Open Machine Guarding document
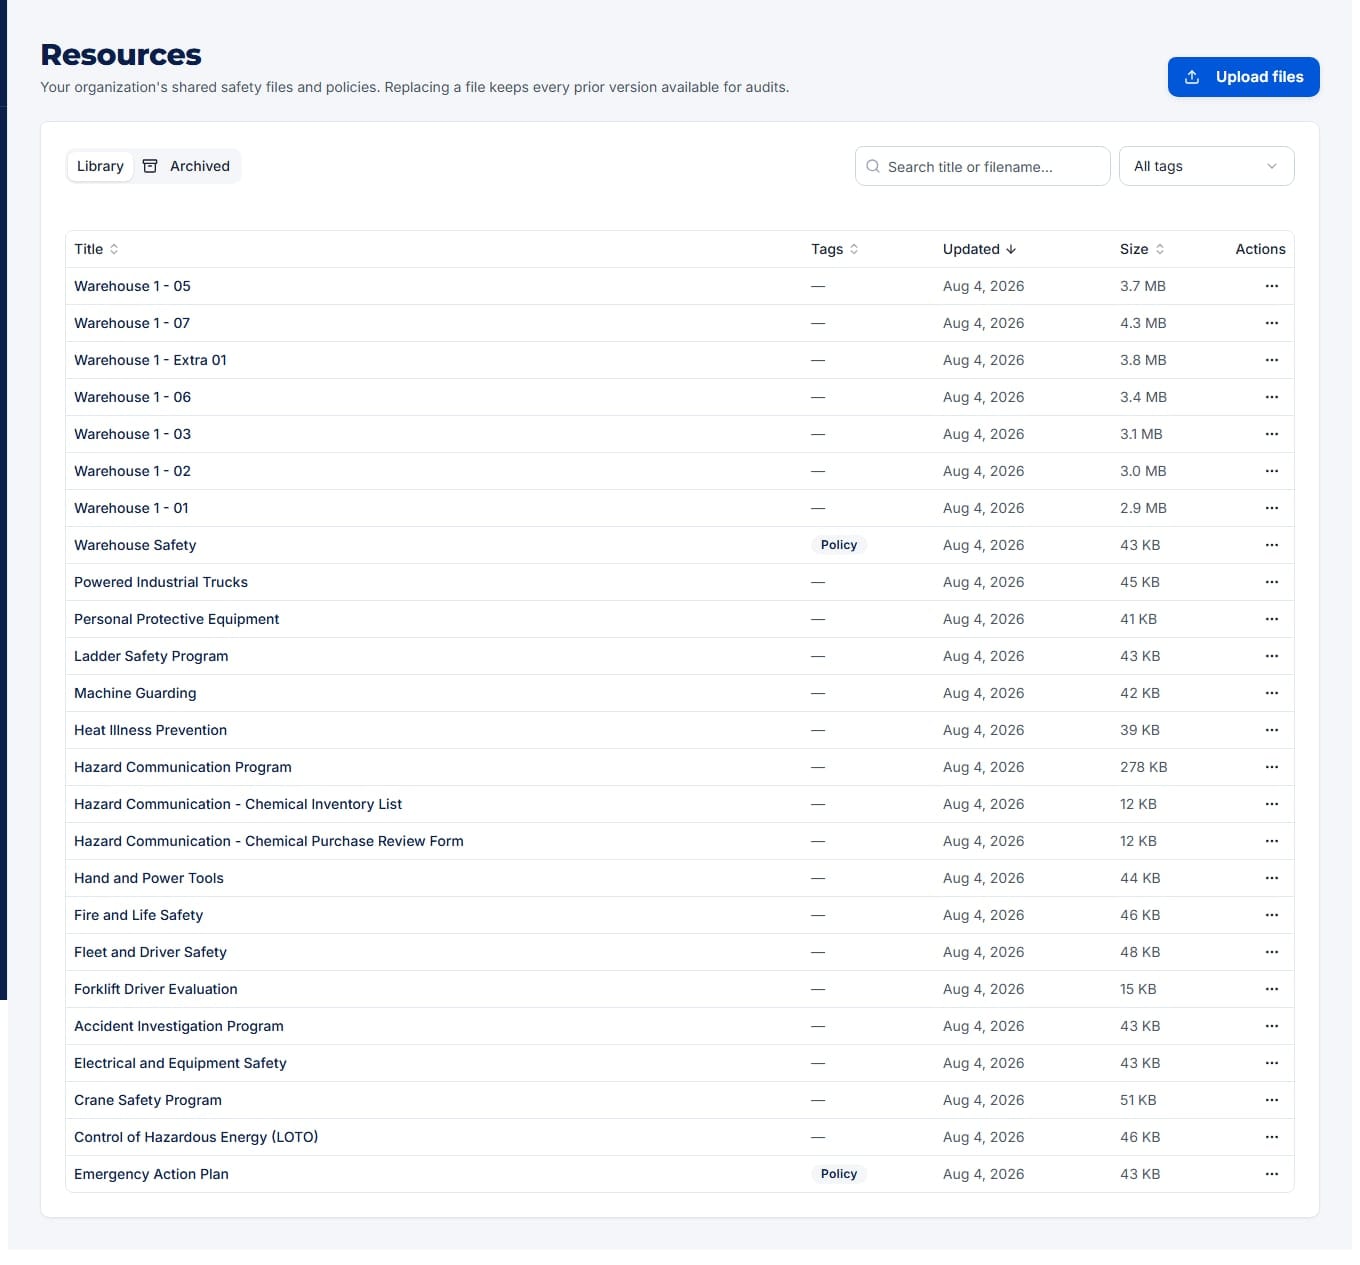Viewport: 1360px width, 1265px height. coord(135,693)
